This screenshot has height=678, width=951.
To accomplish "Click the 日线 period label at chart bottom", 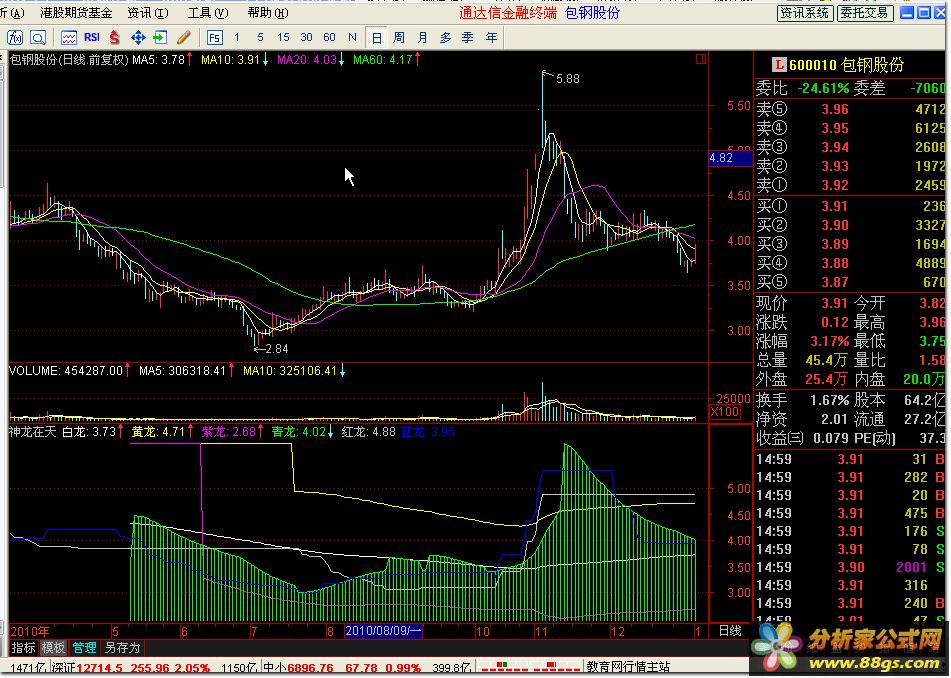I will tap(730, 631).
